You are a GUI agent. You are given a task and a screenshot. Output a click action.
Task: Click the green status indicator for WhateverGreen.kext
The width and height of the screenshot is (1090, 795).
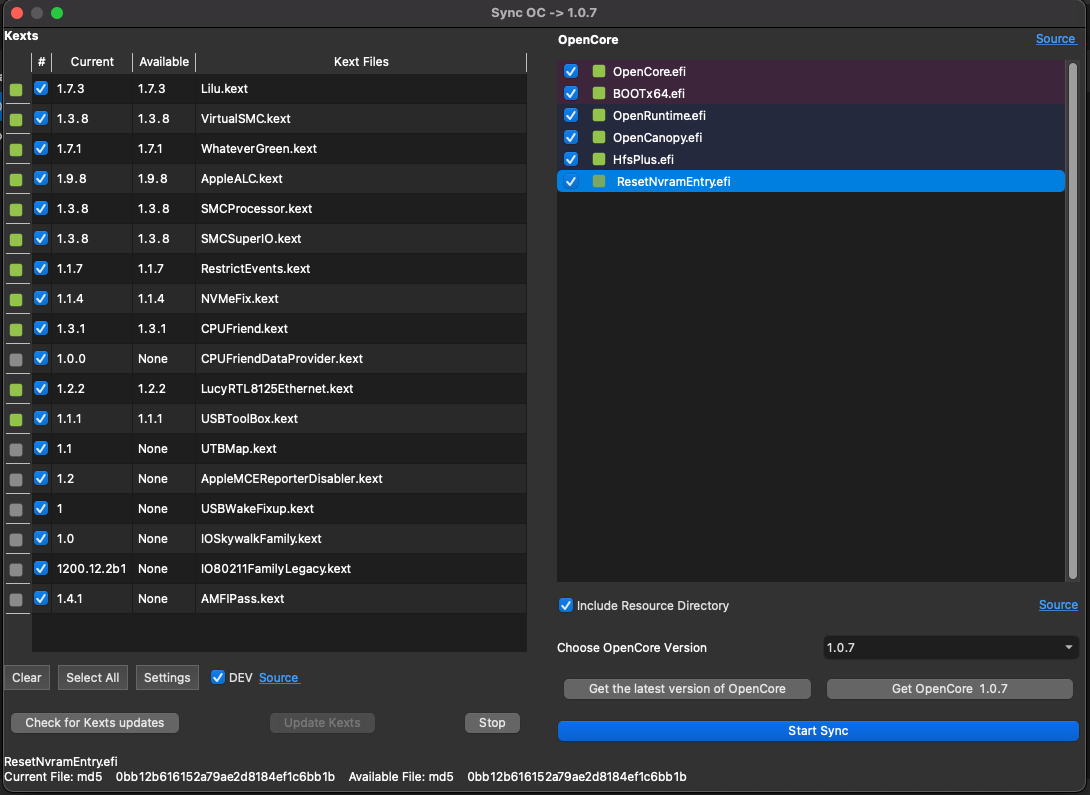pyautogui.click(x=16, y=149)
